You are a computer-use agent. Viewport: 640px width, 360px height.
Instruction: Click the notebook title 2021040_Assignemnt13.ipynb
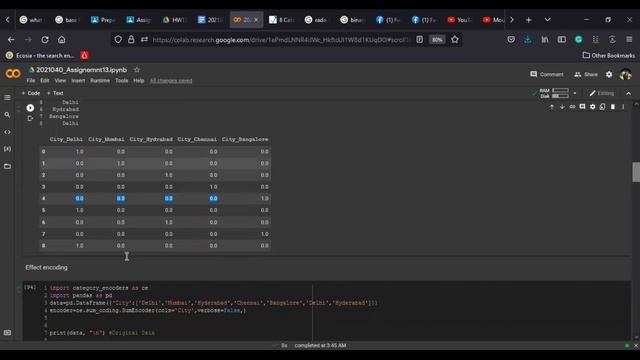click(81, 70)
